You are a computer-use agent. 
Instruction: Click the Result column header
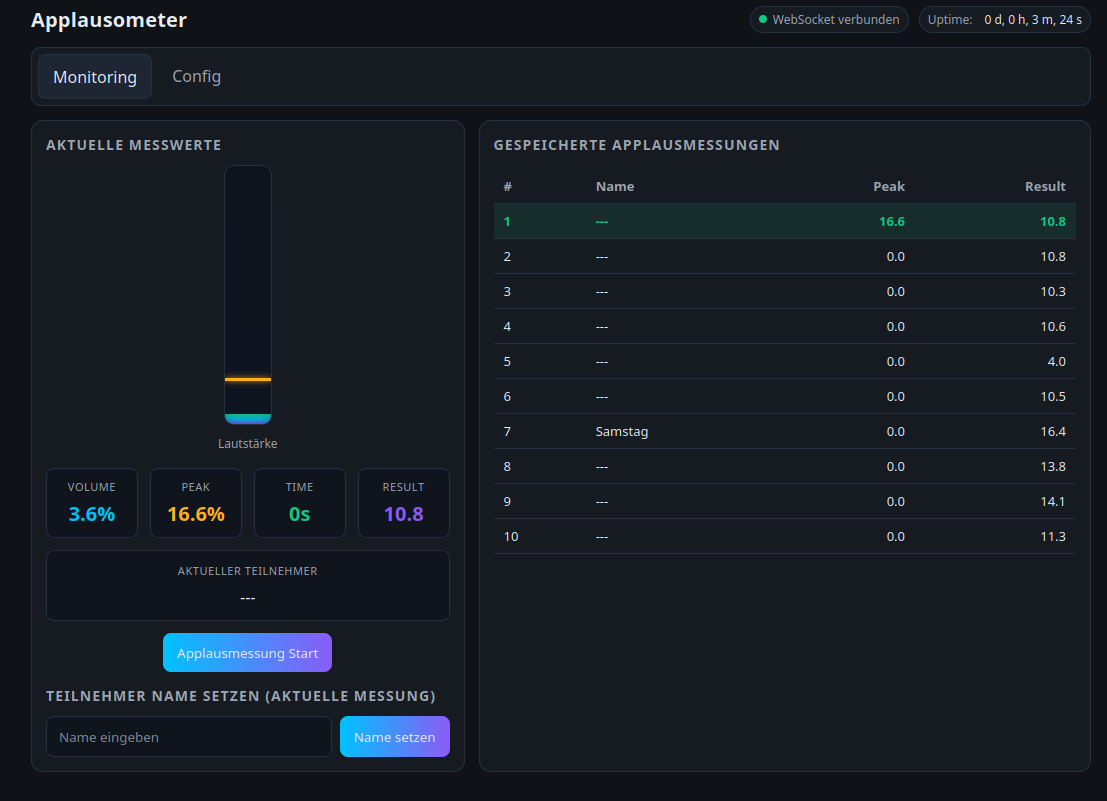pyautogui.click(x=1045, y=186)
